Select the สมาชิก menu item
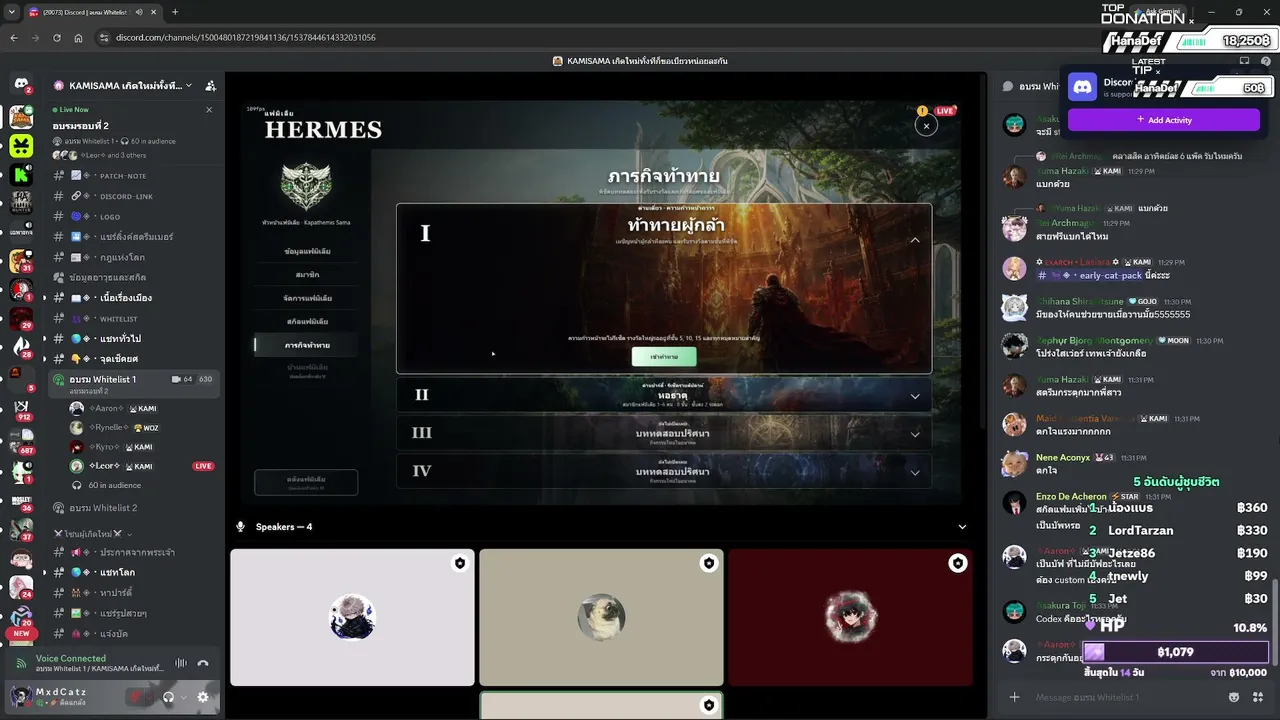This screenshot has width=1280, height=720. point(307,274)
